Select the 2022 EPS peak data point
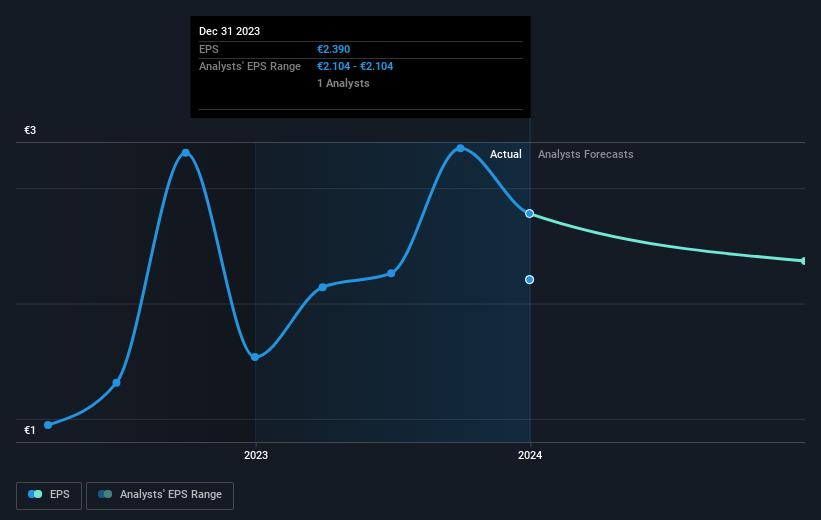821x520 pixels. 186,153
